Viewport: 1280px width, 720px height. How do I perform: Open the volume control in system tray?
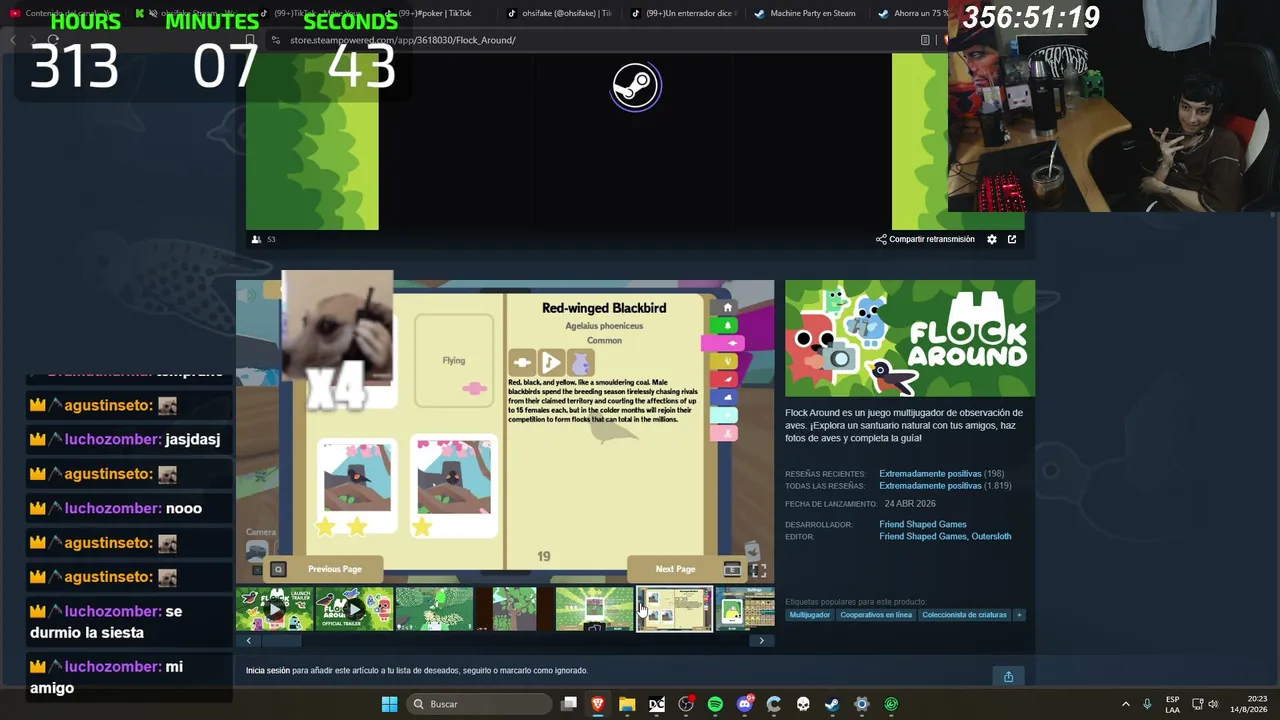click(x=1213, y=704)
